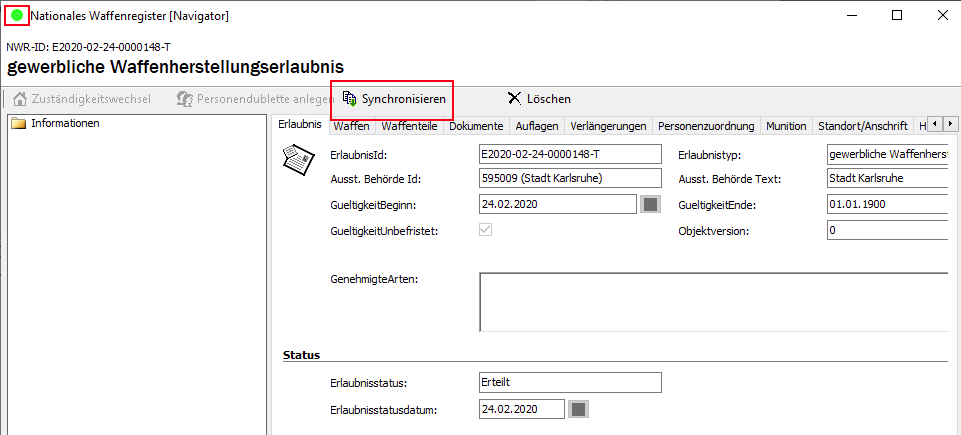961x435 pixels.
Task: Switch to the Dokumente tab
Action: [476, 126]
